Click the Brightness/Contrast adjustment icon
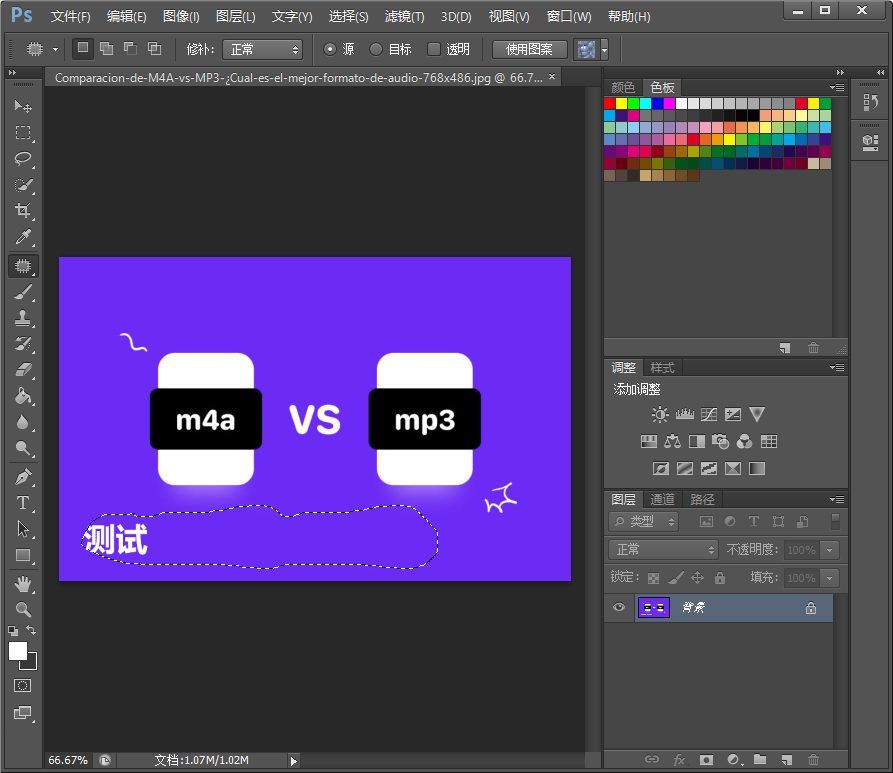 (660, 414)
